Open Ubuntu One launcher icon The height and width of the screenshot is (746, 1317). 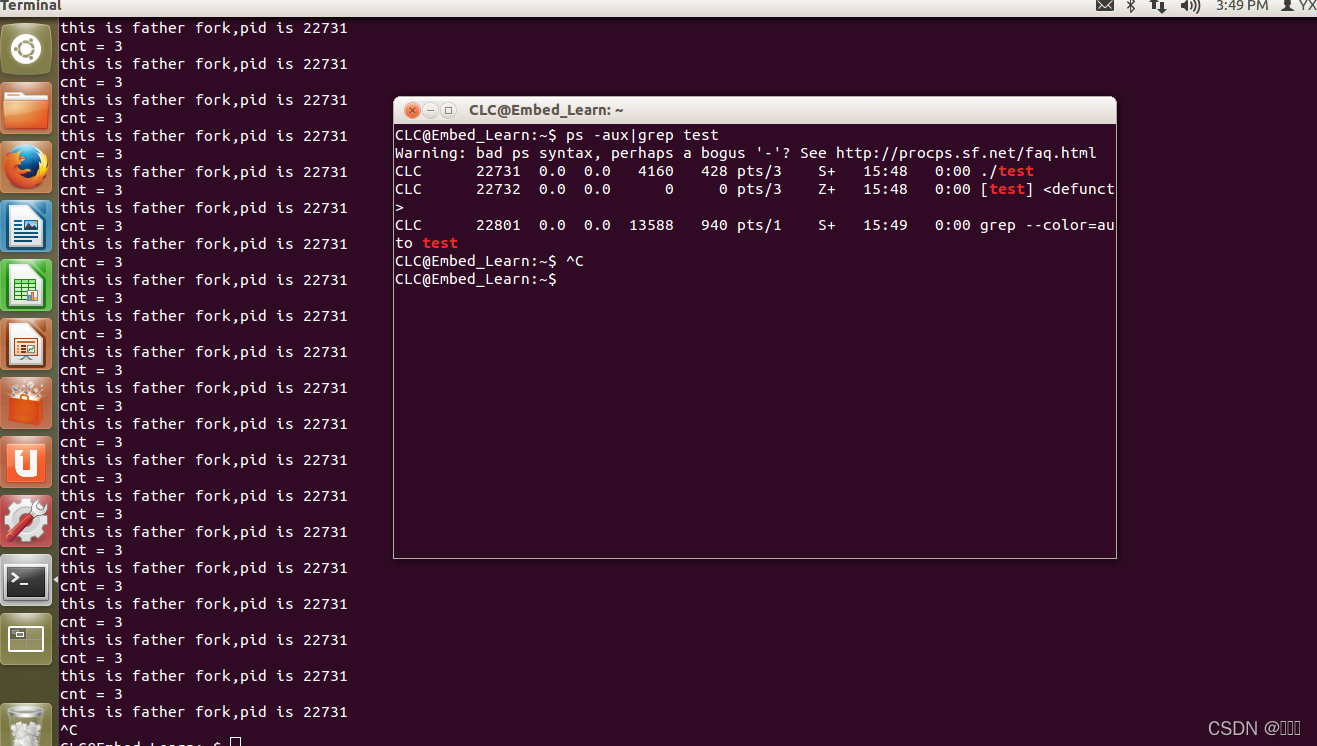coord(26,462)
